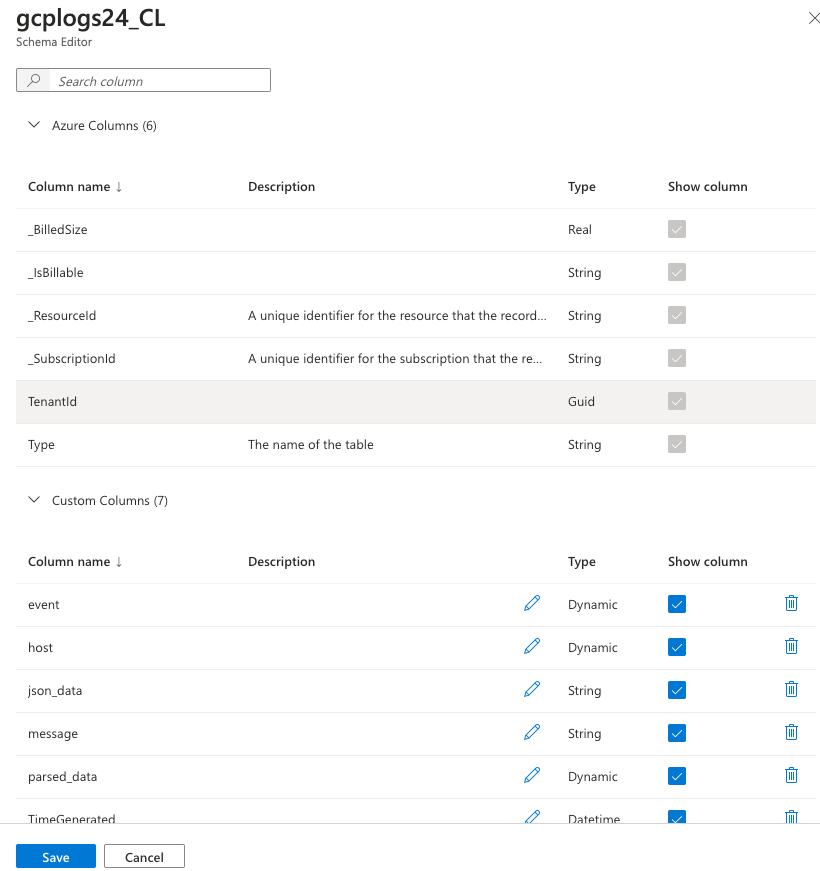
Task: Edit the json_data column with pencil icon
Action: [x=532, y=689]
